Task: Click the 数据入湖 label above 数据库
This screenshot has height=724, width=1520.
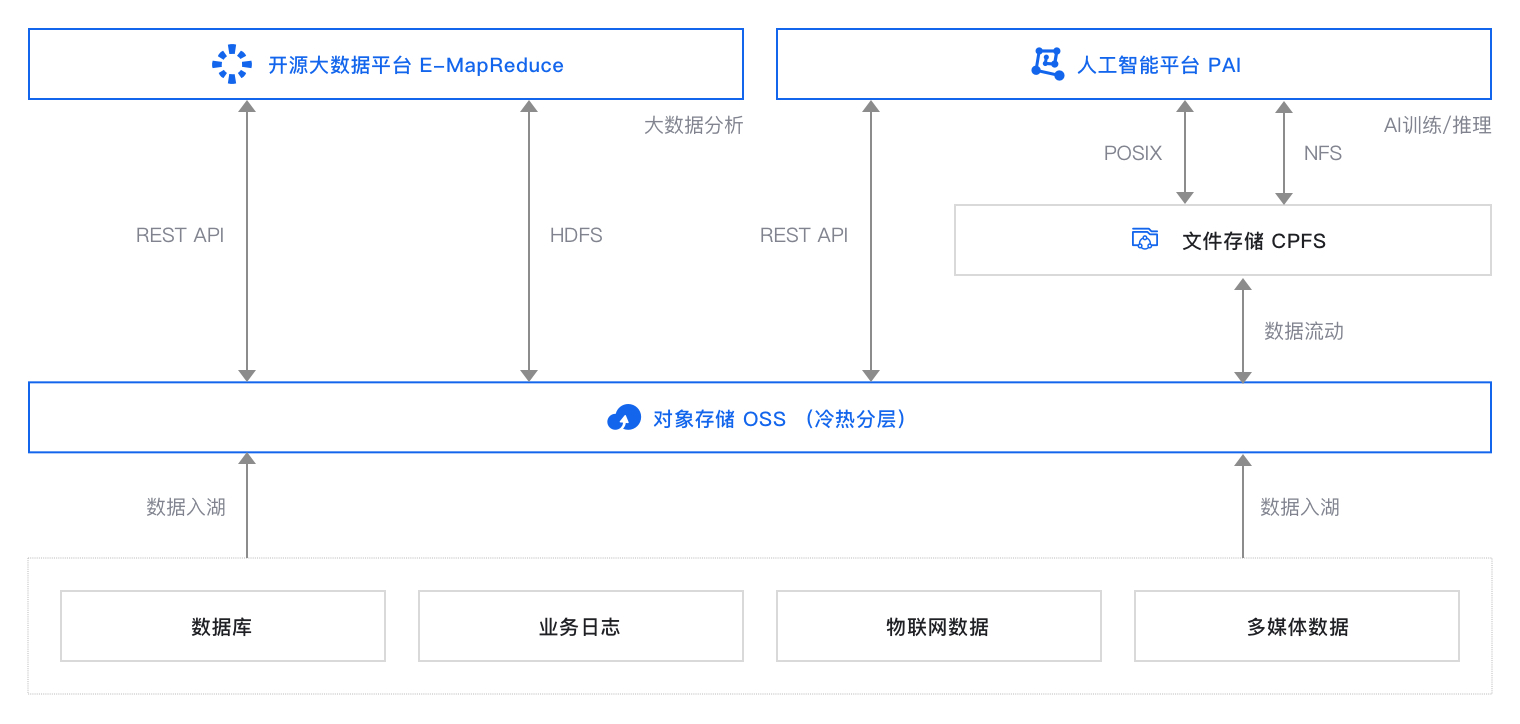Action: tap(186, 507)
